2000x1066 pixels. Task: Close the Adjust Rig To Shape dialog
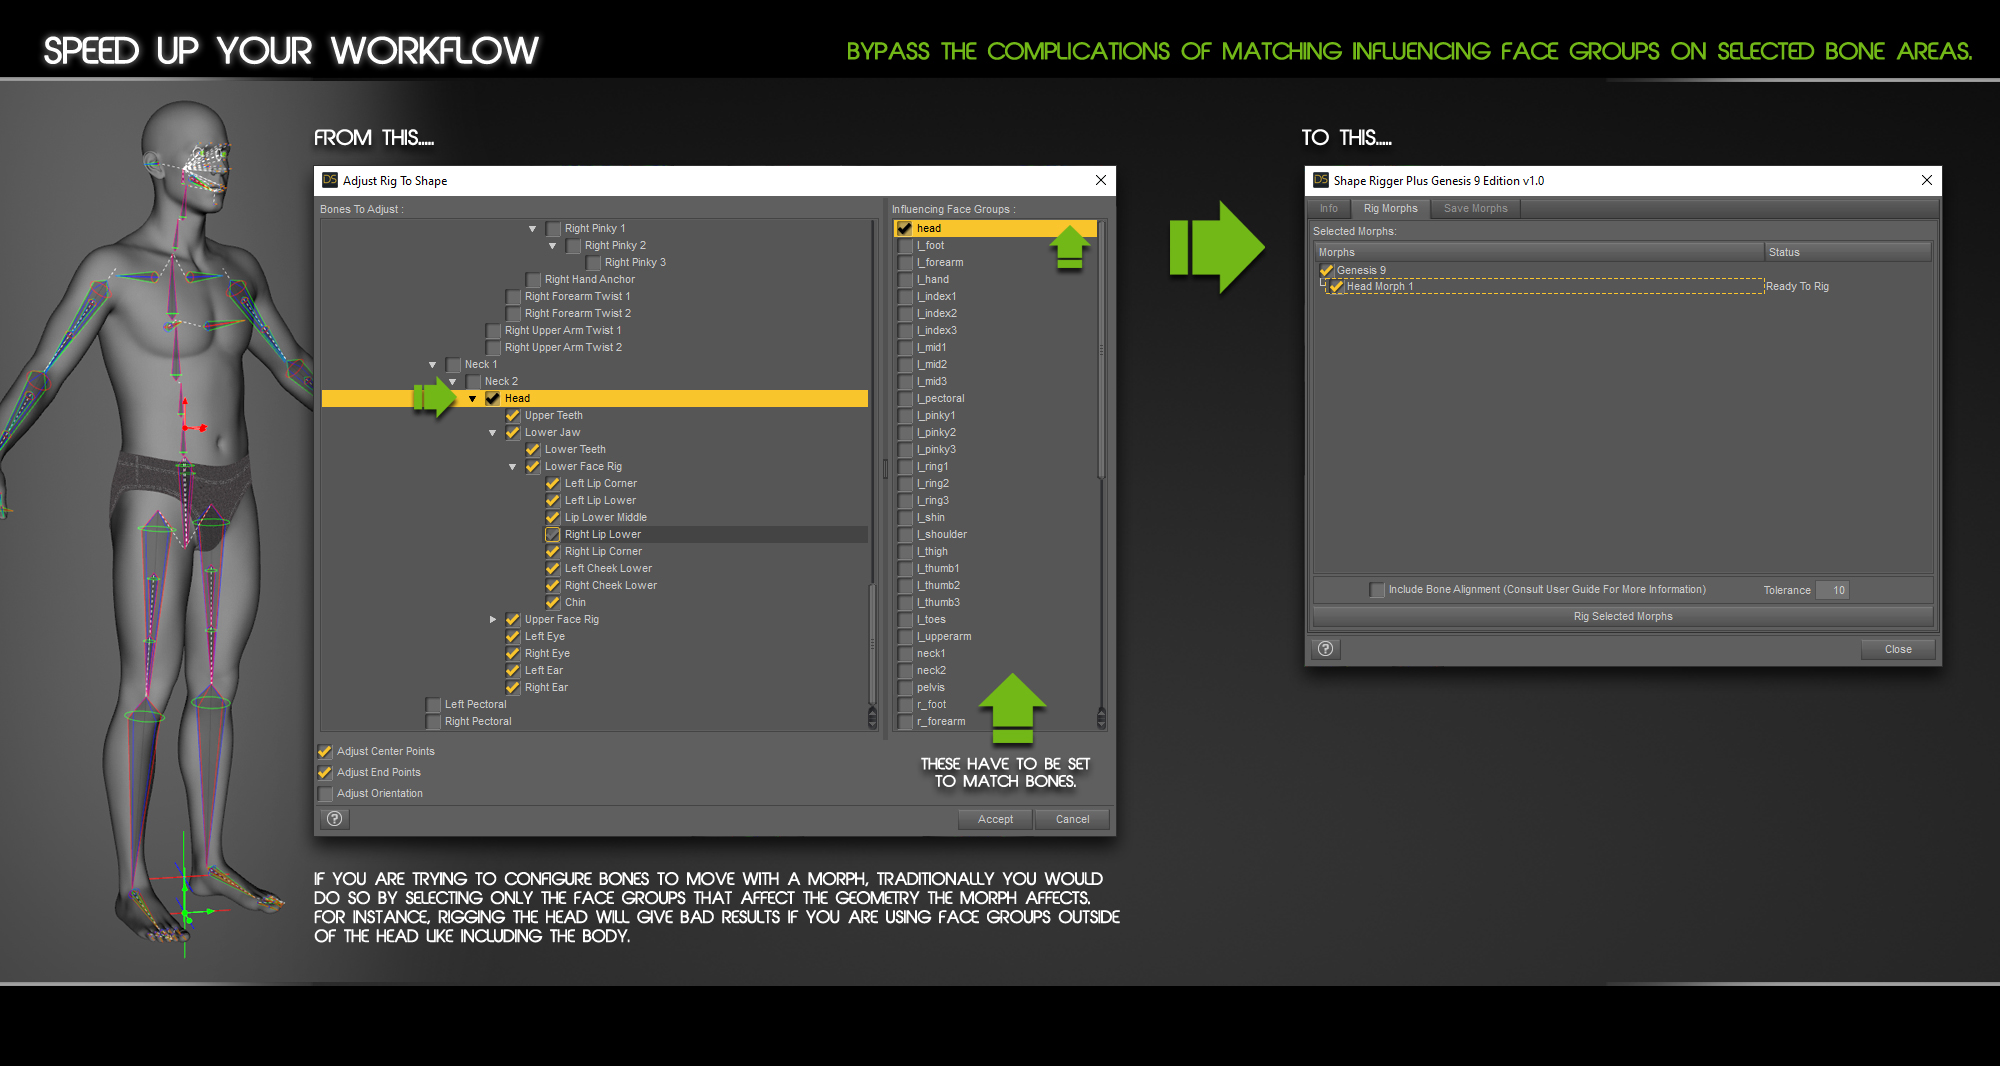point(1100,181)
